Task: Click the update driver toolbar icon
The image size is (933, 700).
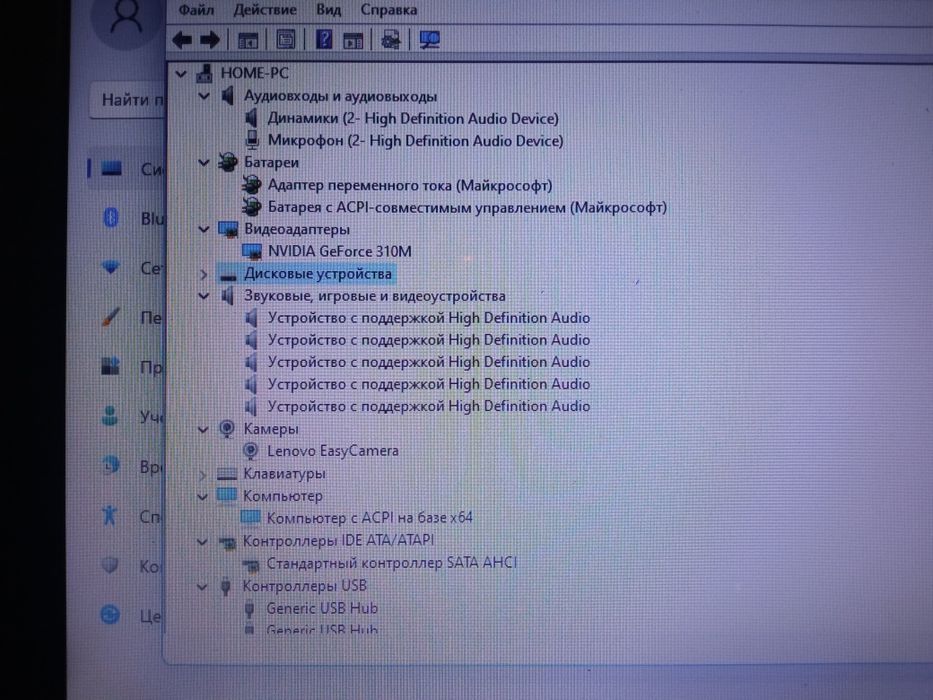Action: click(x=390, y=40)
